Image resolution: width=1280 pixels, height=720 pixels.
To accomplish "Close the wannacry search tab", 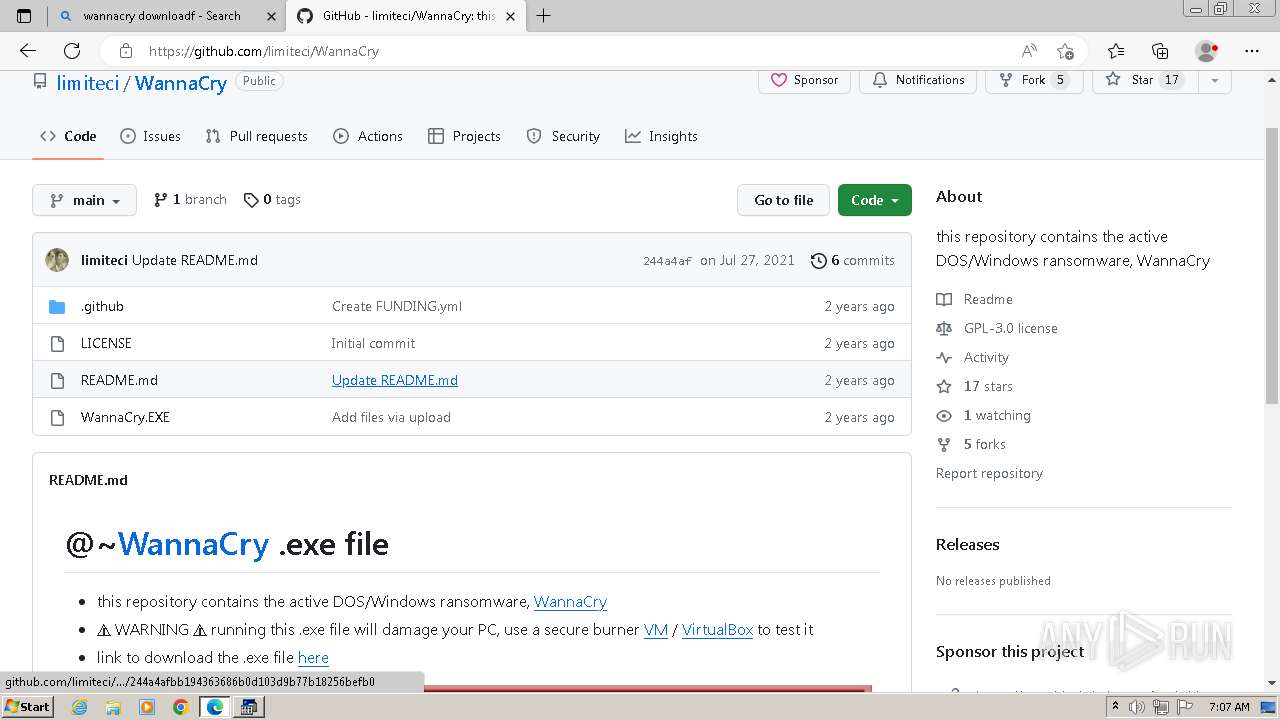I will point(271,16).
